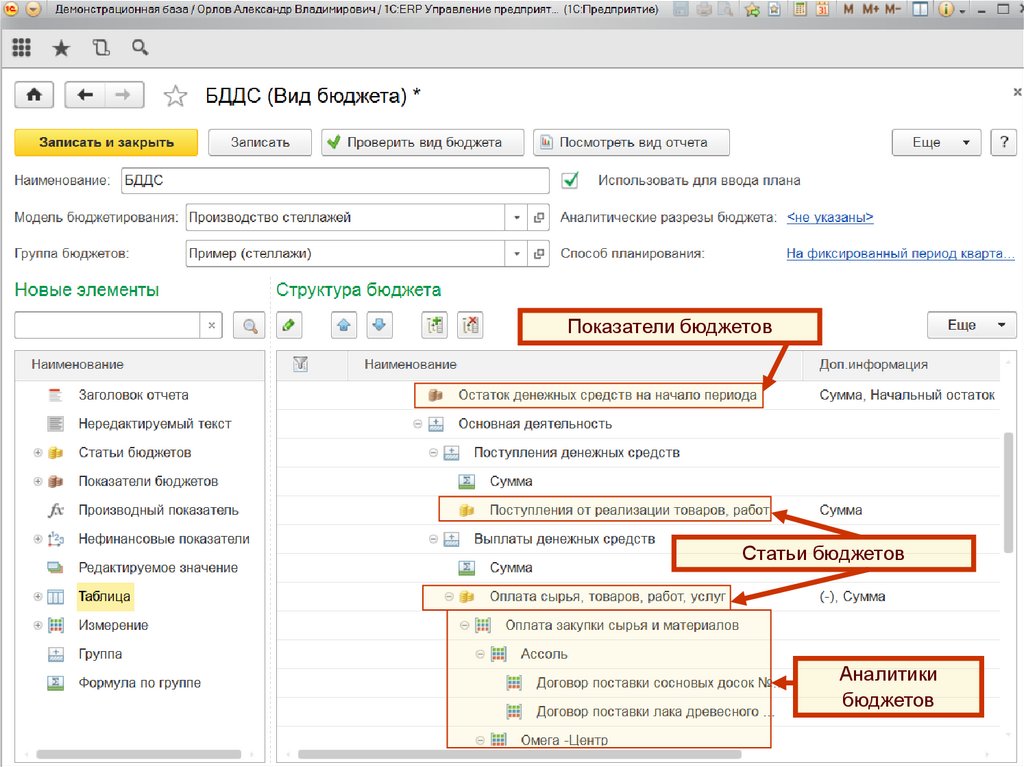
Task: Select Заголовок отчета element
Action: [133, 395]
